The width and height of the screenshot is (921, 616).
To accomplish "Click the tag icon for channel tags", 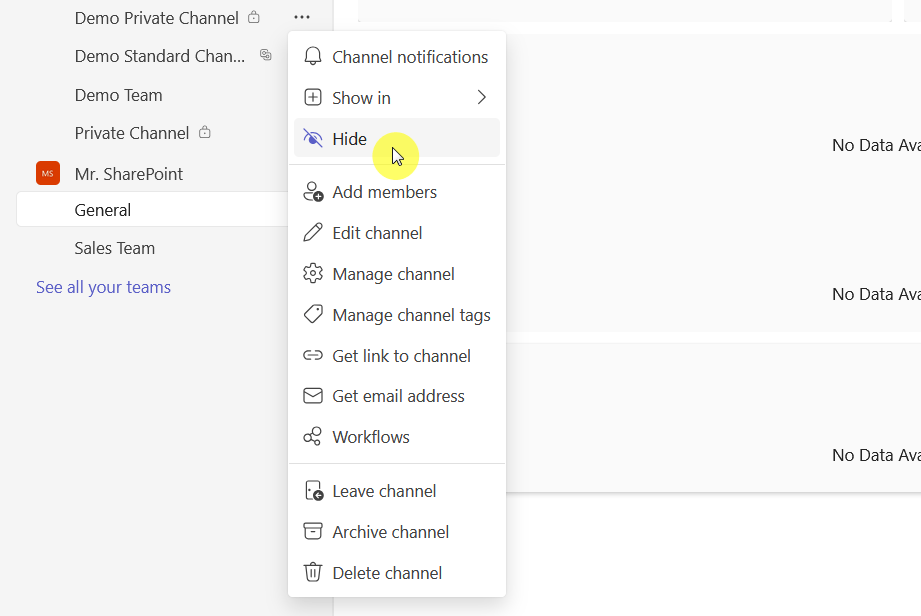I will (x=312, y=315).
